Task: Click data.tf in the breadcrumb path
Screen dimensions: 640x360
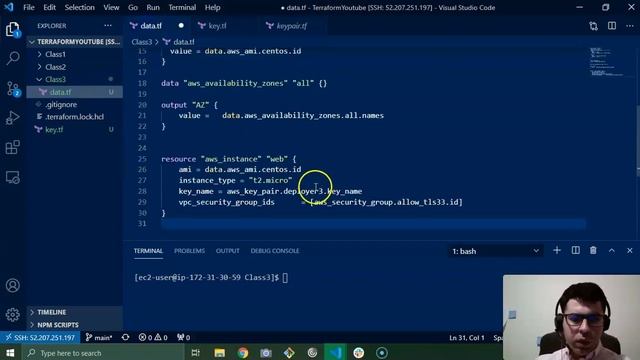Action: [x=184, y=42]
